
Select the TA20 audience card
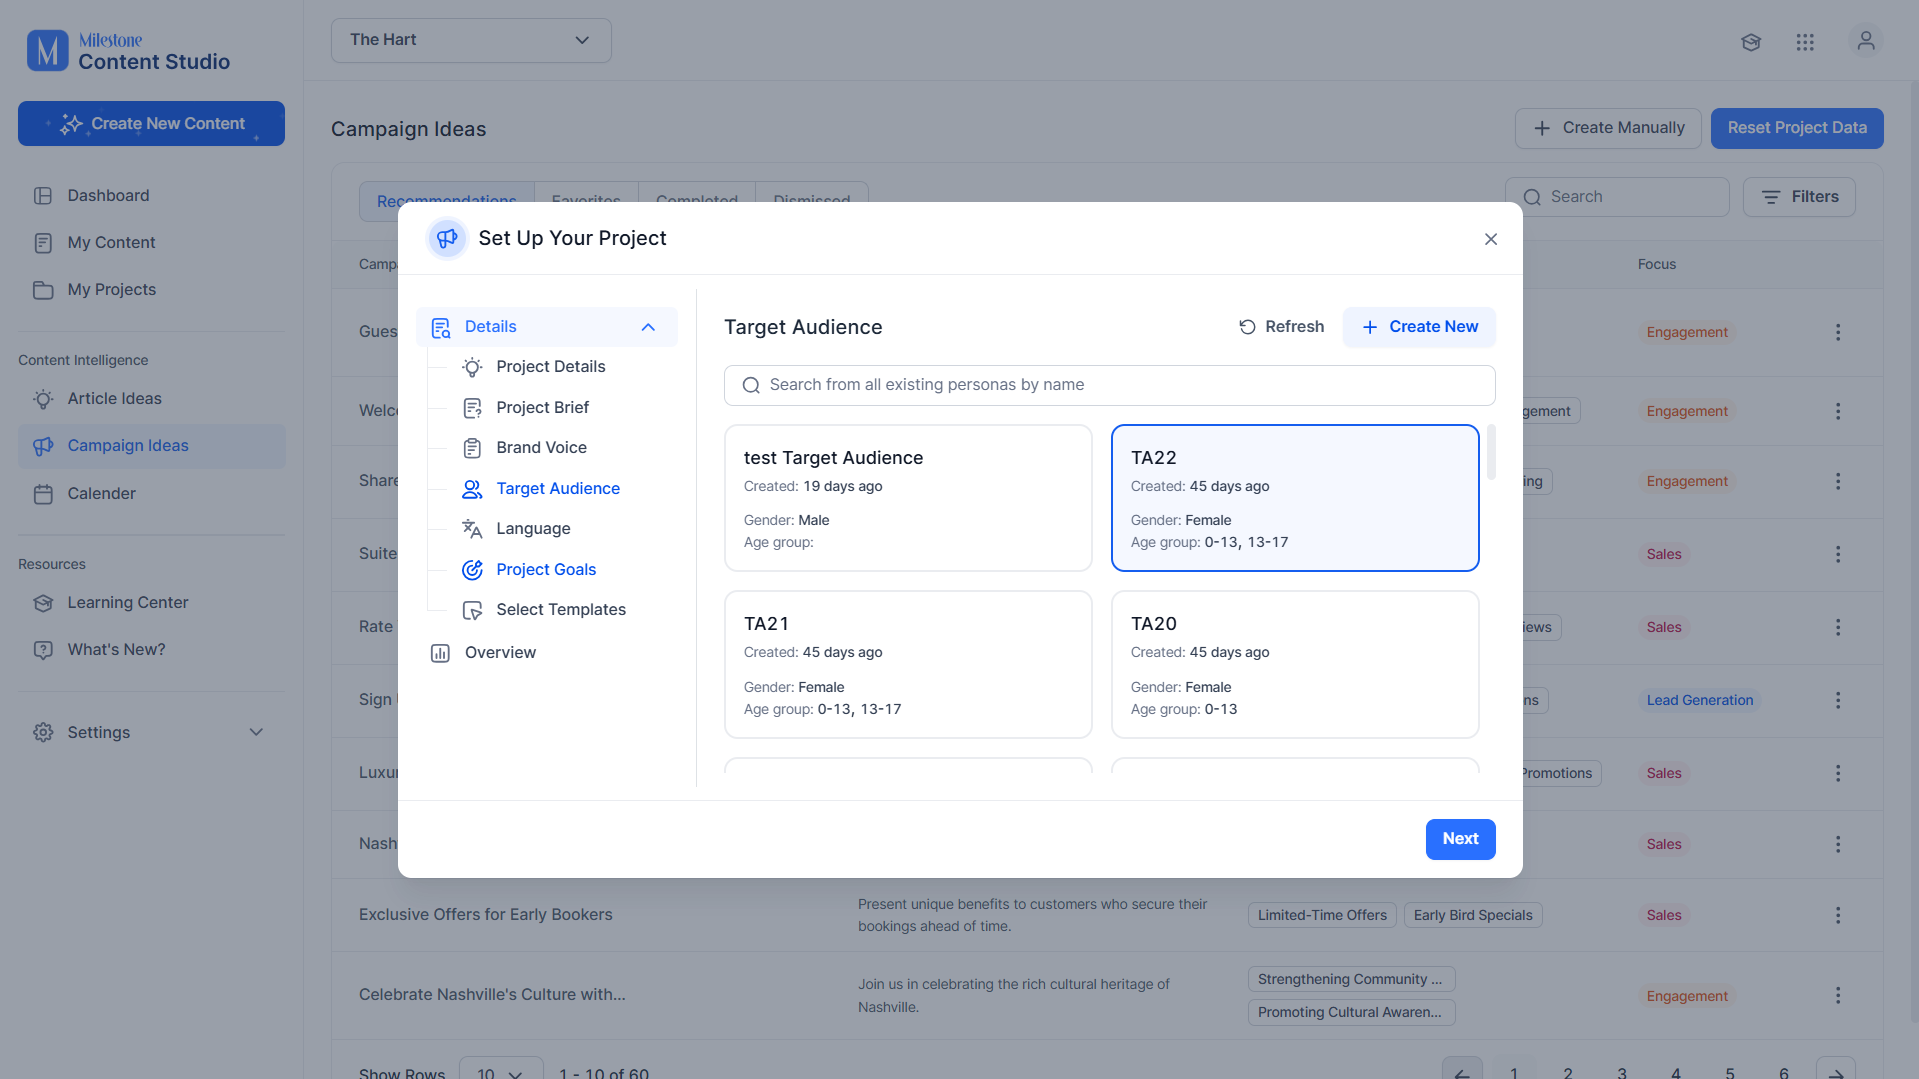(1295, 665)
